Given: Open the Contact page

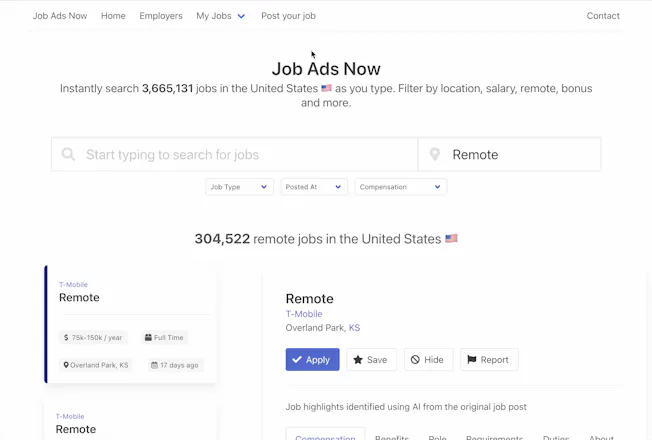Looking at the screenshot, I should click(603, 16).
